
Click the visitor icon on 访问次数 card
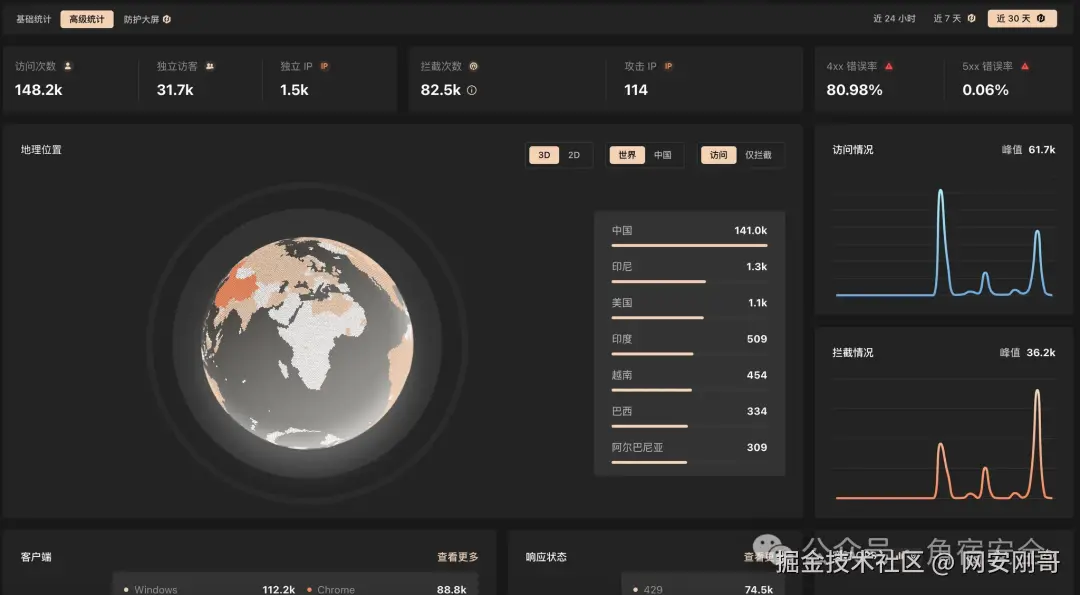click(66, 66)
